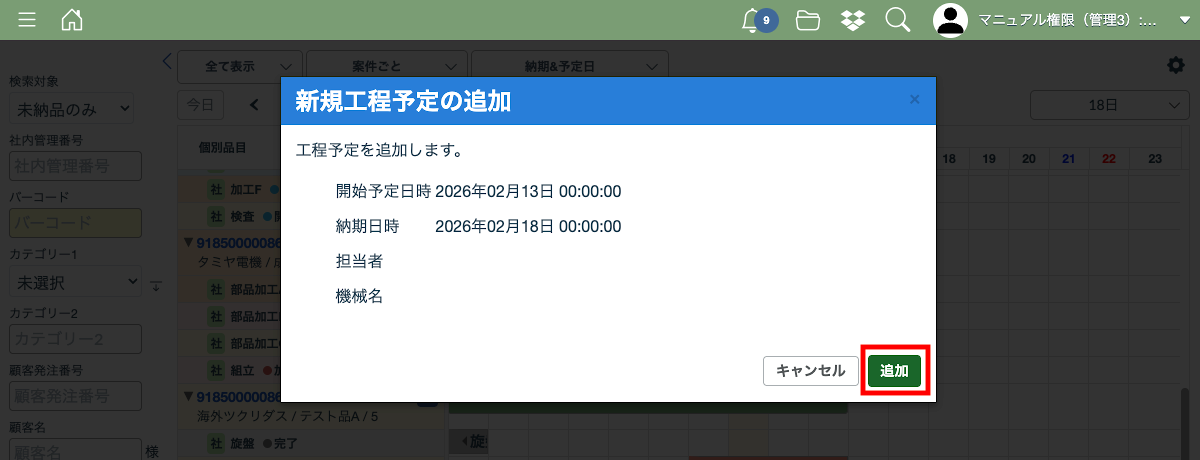Image resolution: width=1200 pixels, height=460 pixels.
Task: Expand the 未納品のみ search target dropdown
Action: tap(72, 108)
